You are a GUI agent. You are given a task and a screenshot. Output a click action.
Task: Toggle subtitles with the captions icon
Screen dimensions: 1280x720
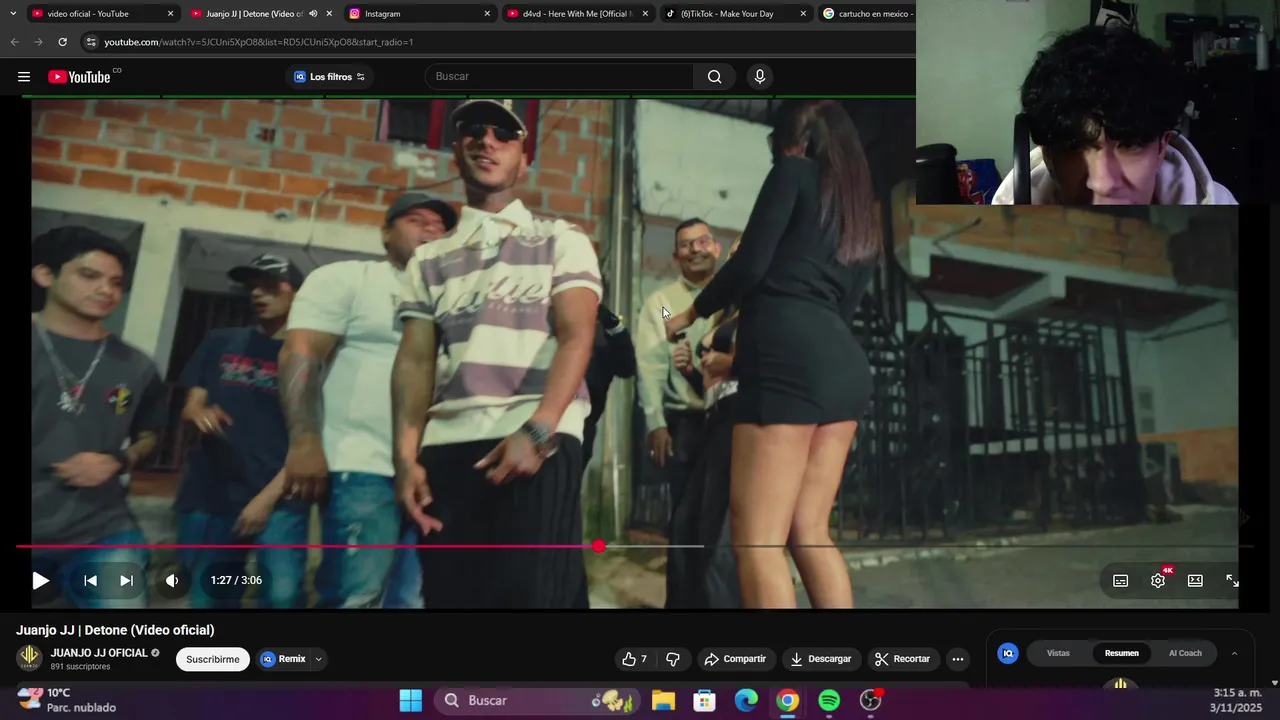1121,581
